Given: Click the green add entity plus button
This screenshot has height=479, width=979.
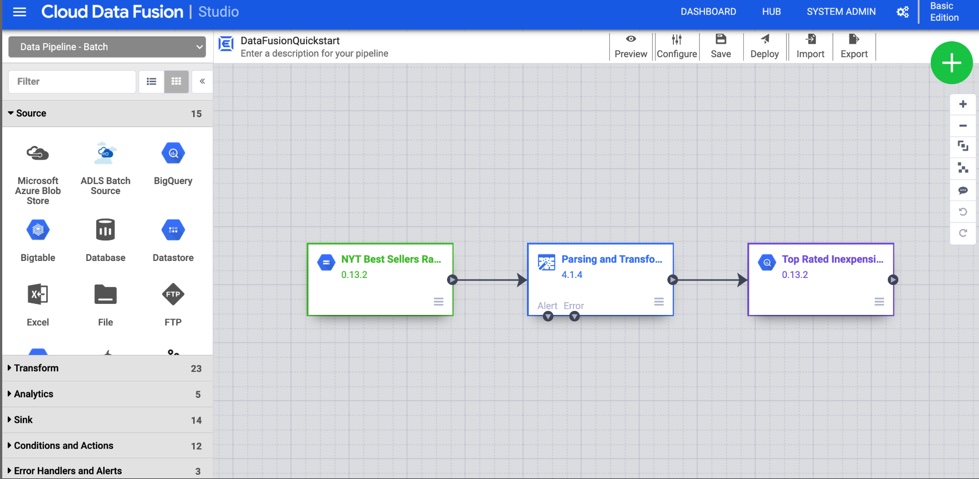Looking at the screenshot, I should (951, 62).
